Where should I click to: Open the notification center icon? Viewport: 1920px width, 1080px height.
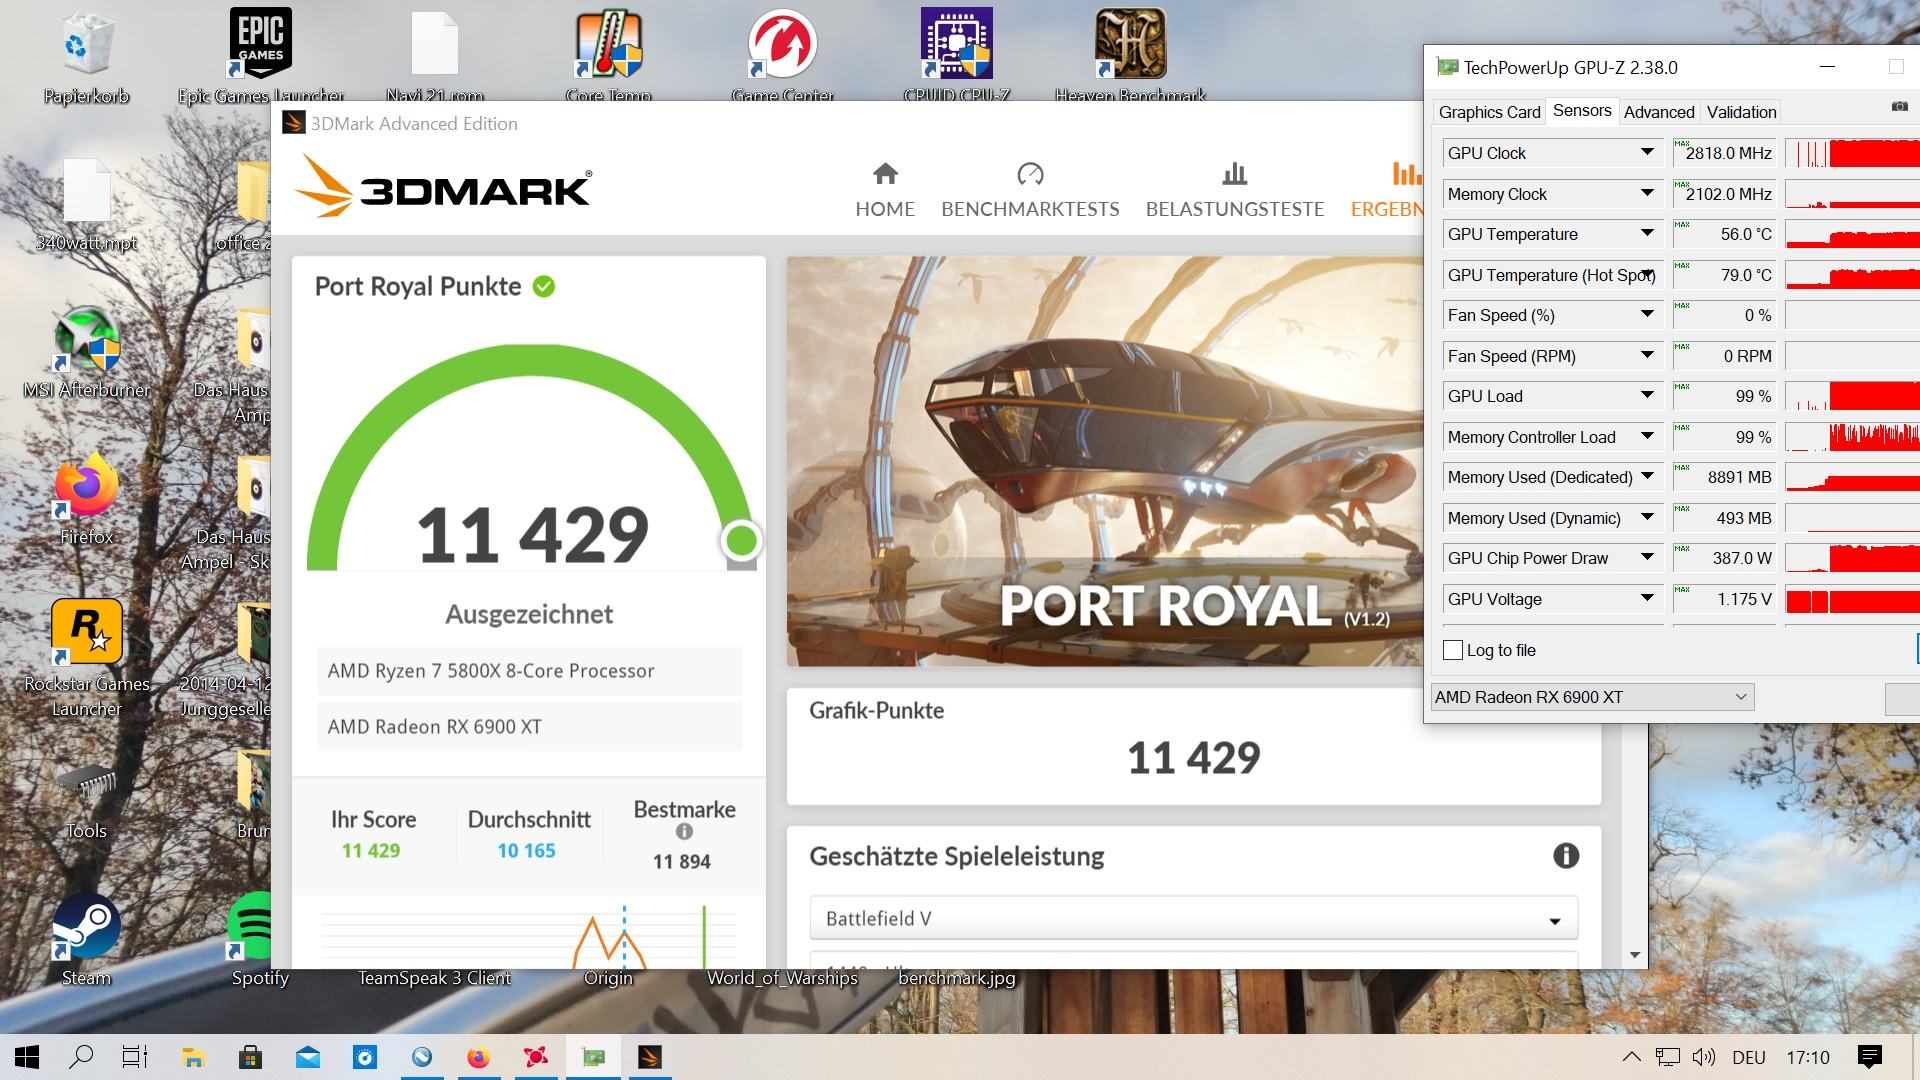[1869, 1057]
